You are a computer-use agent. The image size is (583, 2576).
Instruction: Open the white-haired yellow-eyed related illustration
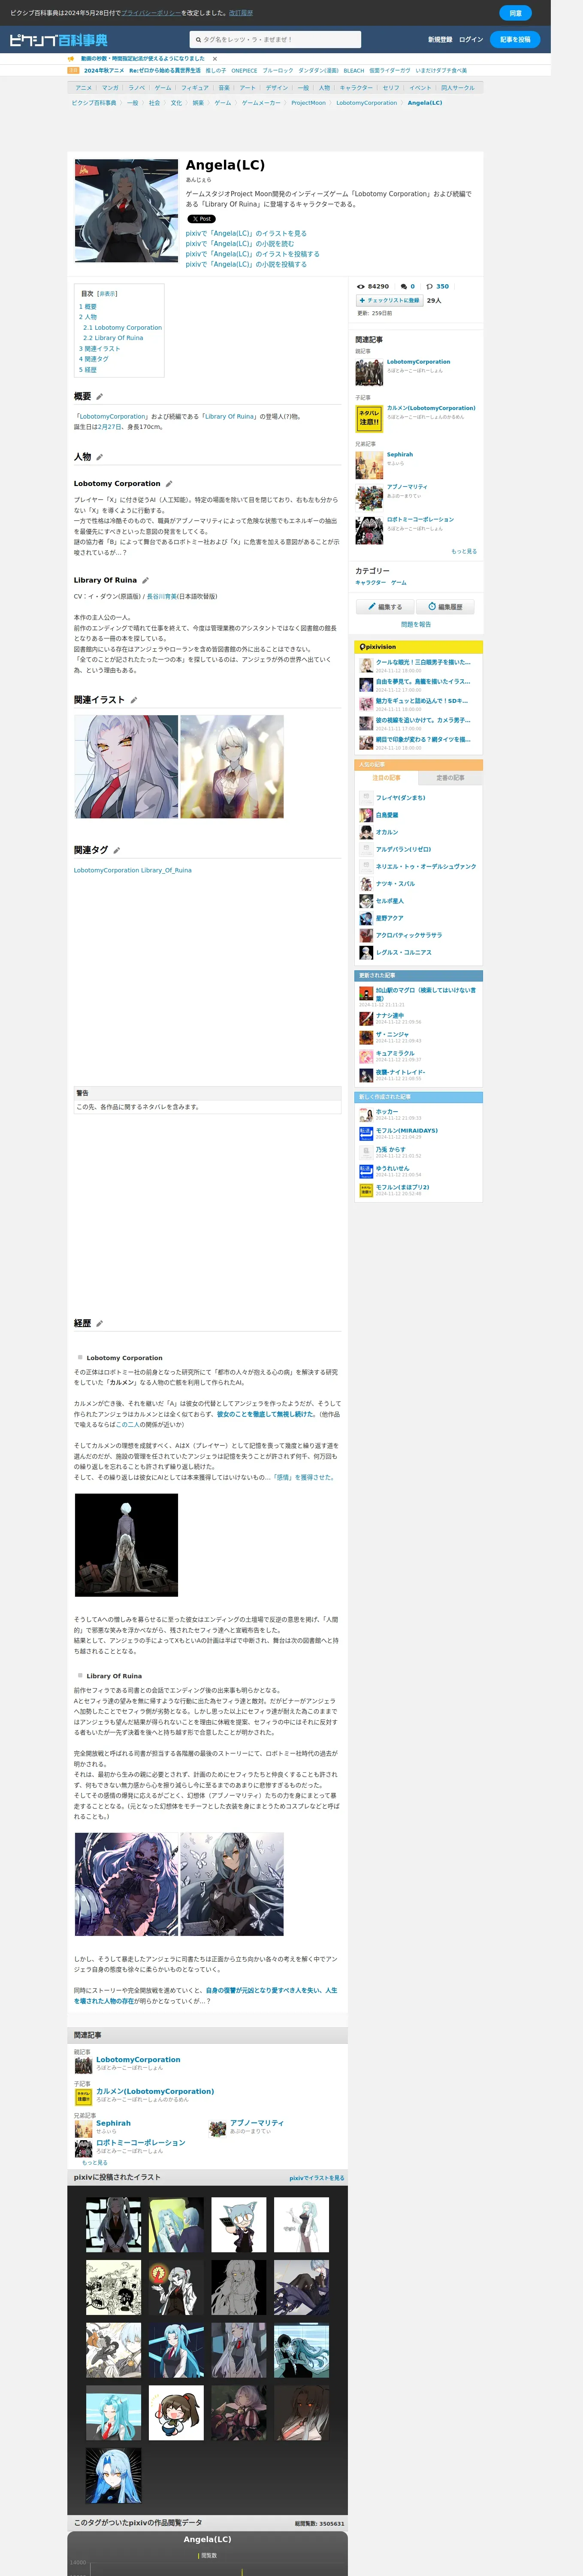pyautogui.click(x=126, y=767)
